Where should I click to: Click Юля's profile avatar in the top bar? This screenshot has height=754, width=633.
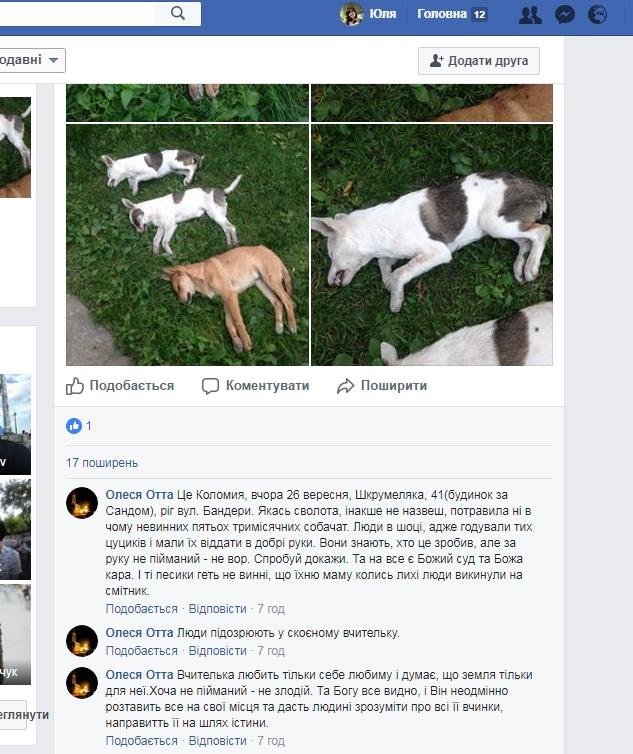pyautogui.click(x=351, y=14)
